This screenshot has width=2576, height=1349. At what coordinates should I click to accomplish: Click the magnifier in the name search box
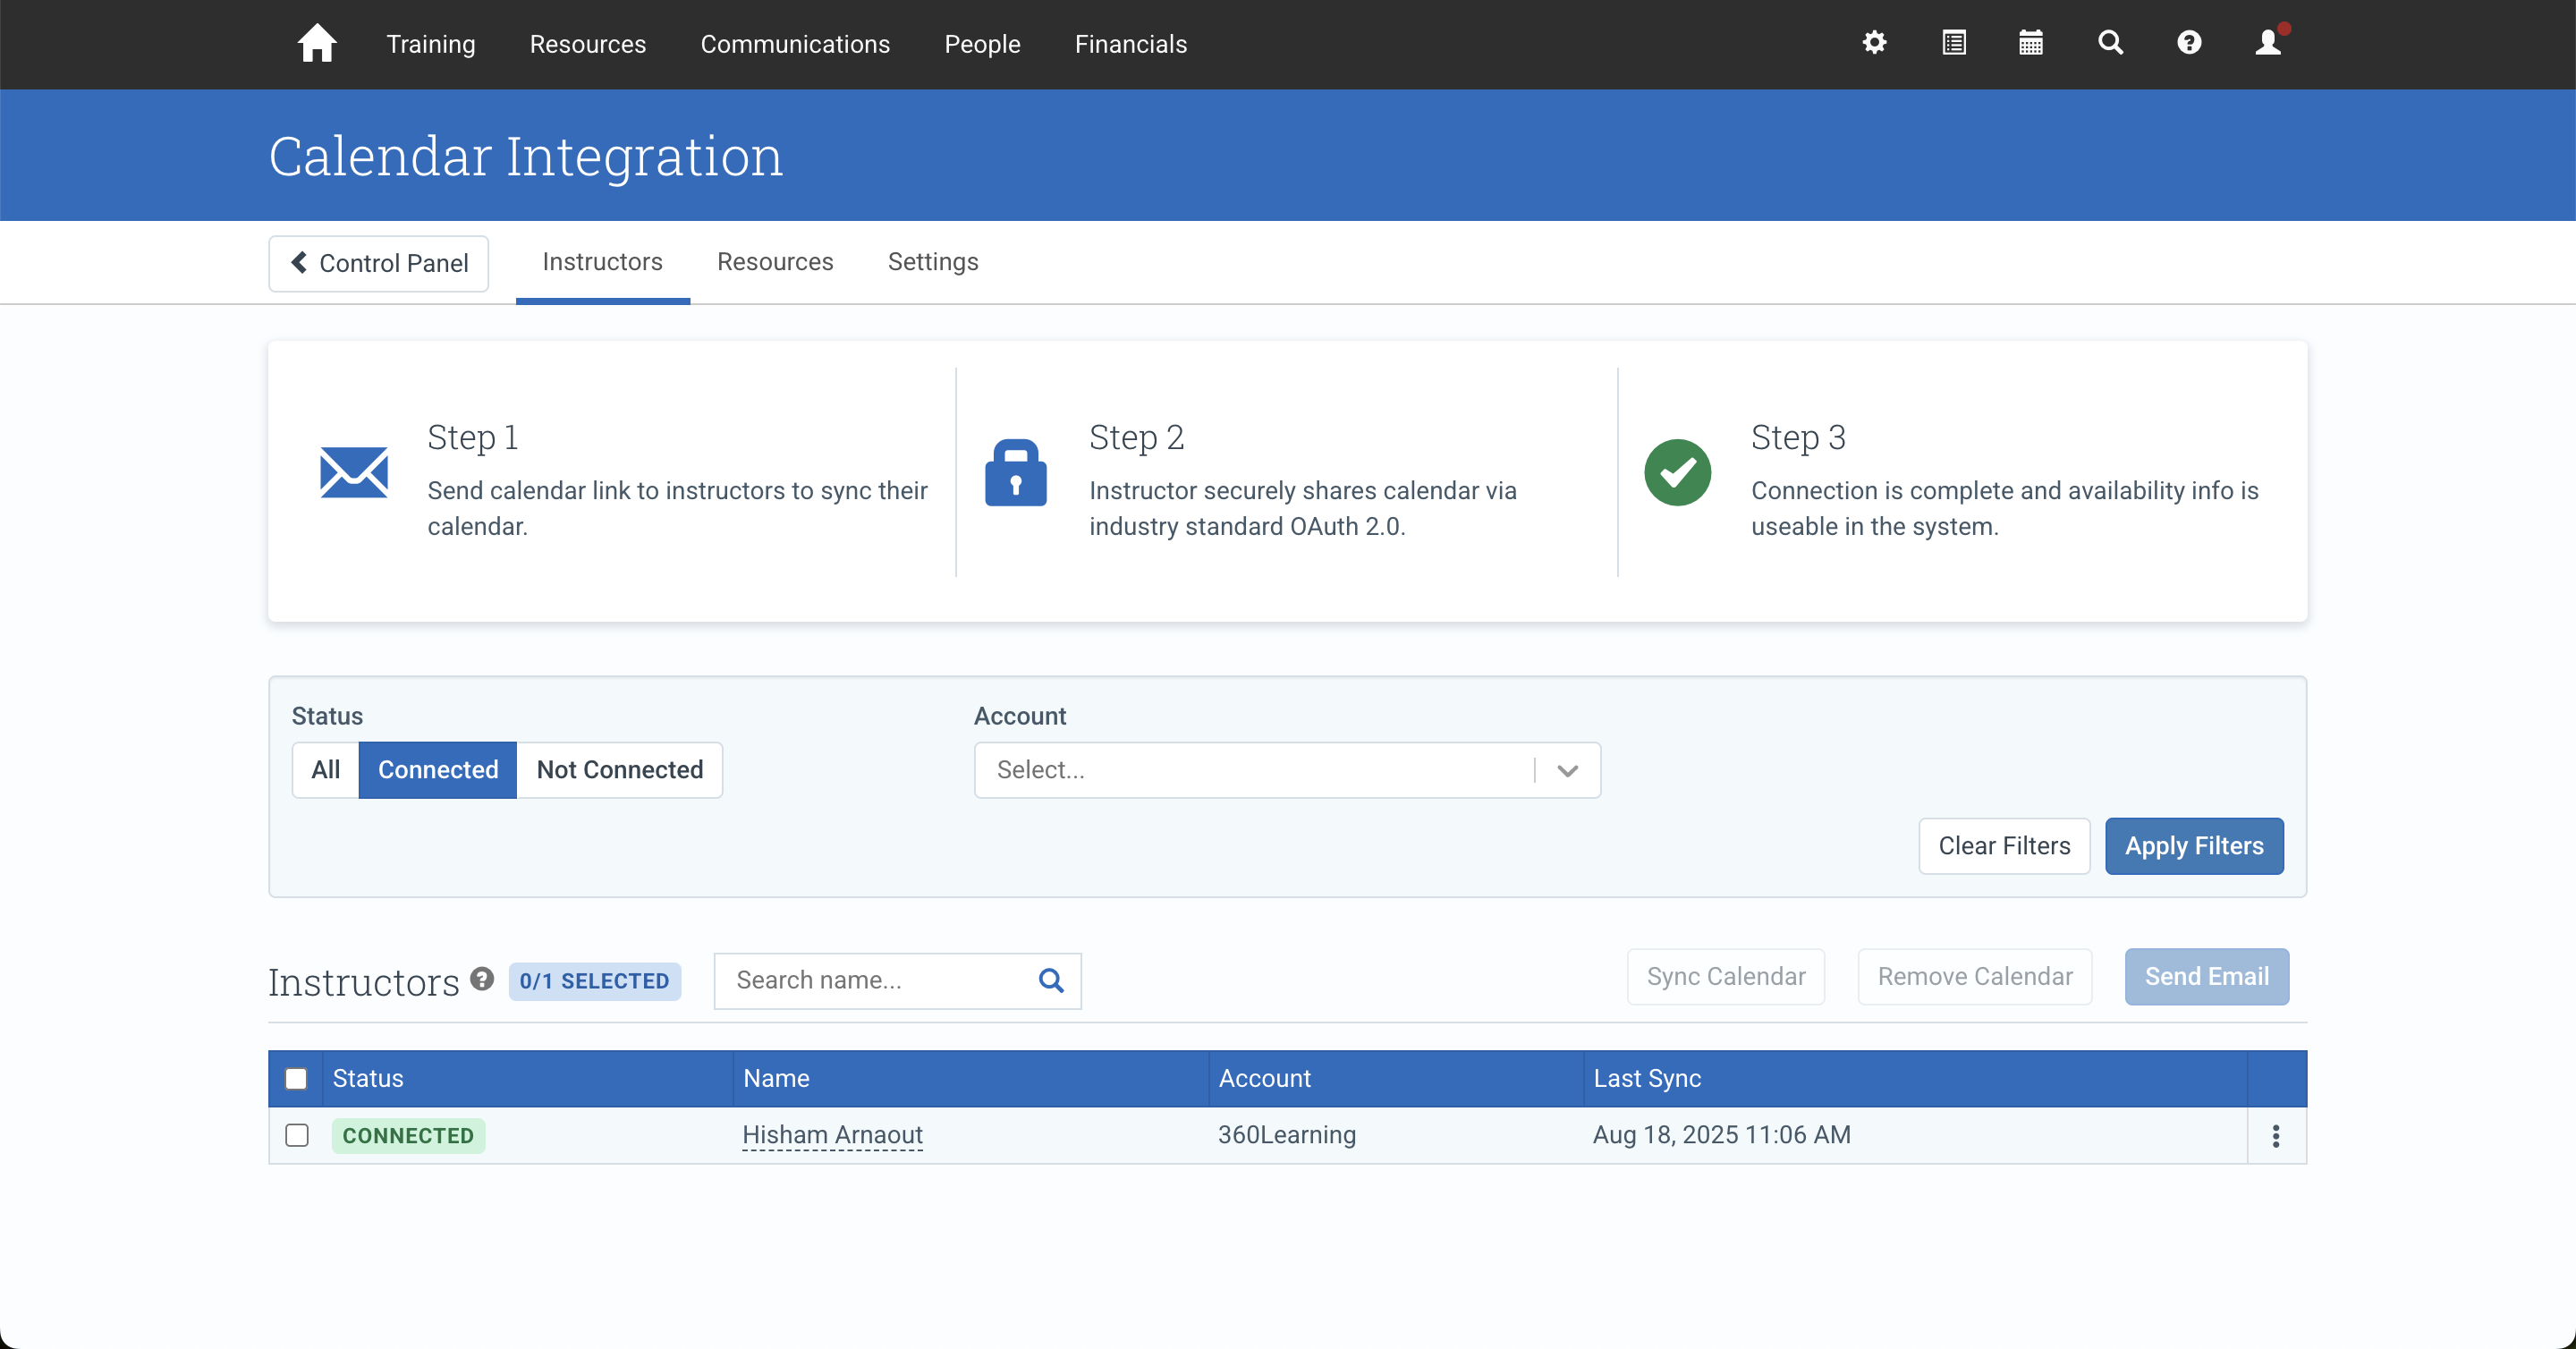coord(1050,980)
